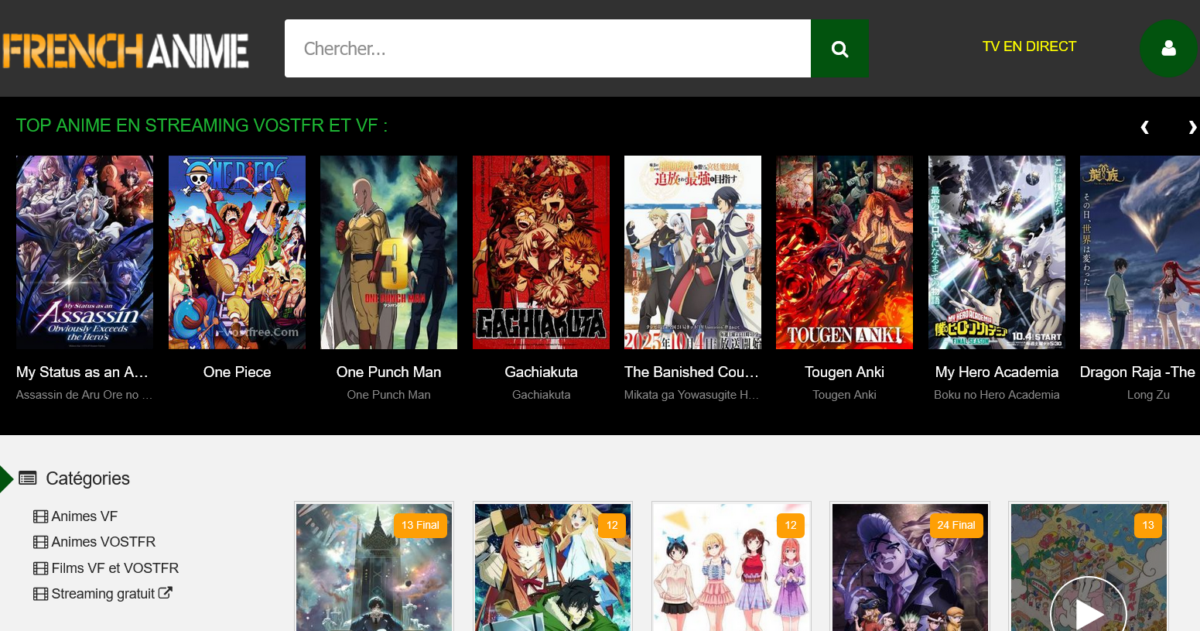
Task: Click the Catégories list header icon
Action: (27, 478)
